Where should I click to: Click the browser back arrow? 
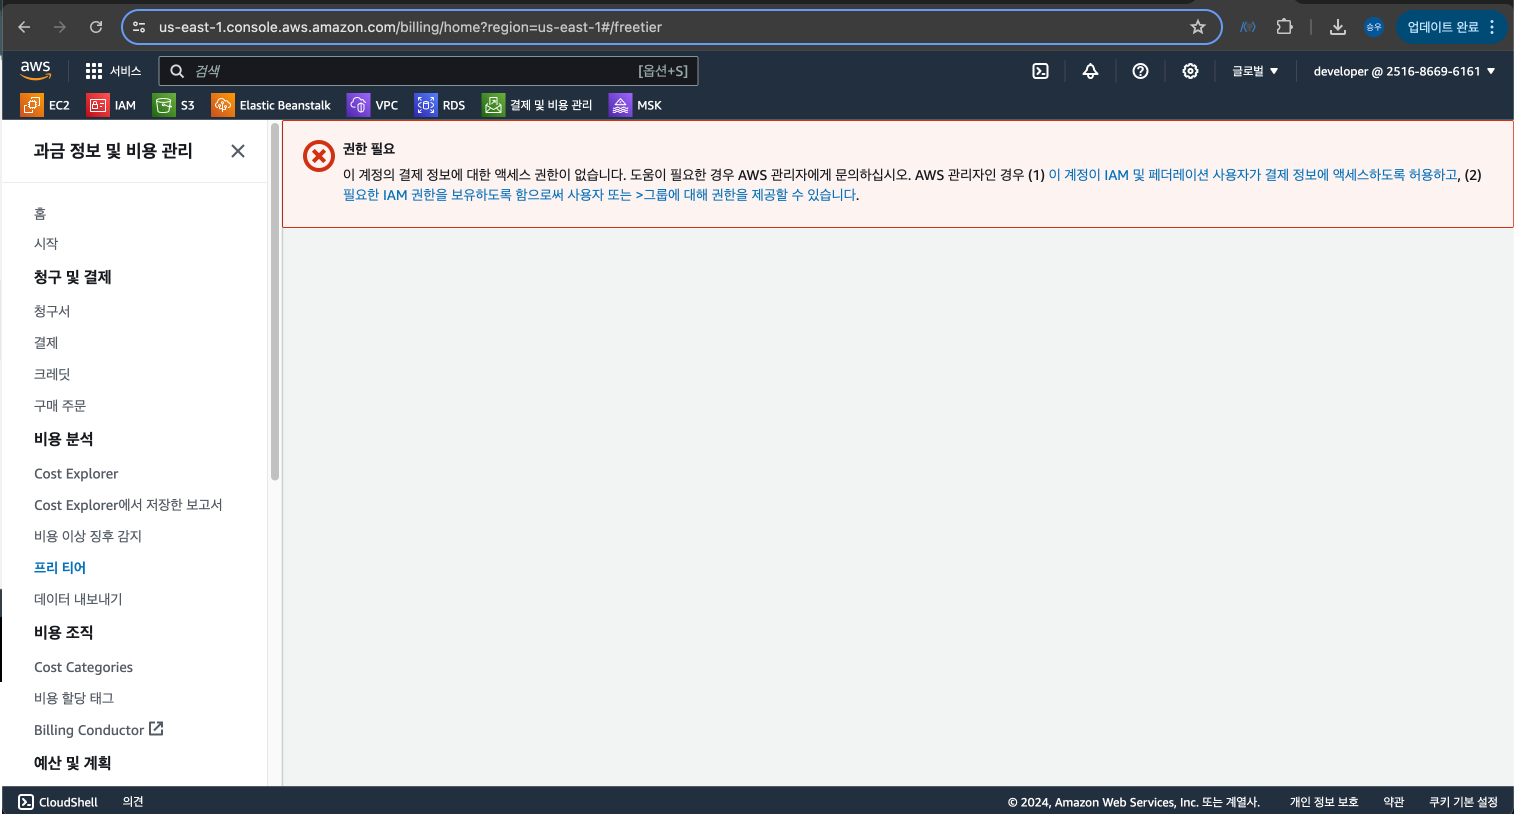pyautogui.click(x=24, y=27)
